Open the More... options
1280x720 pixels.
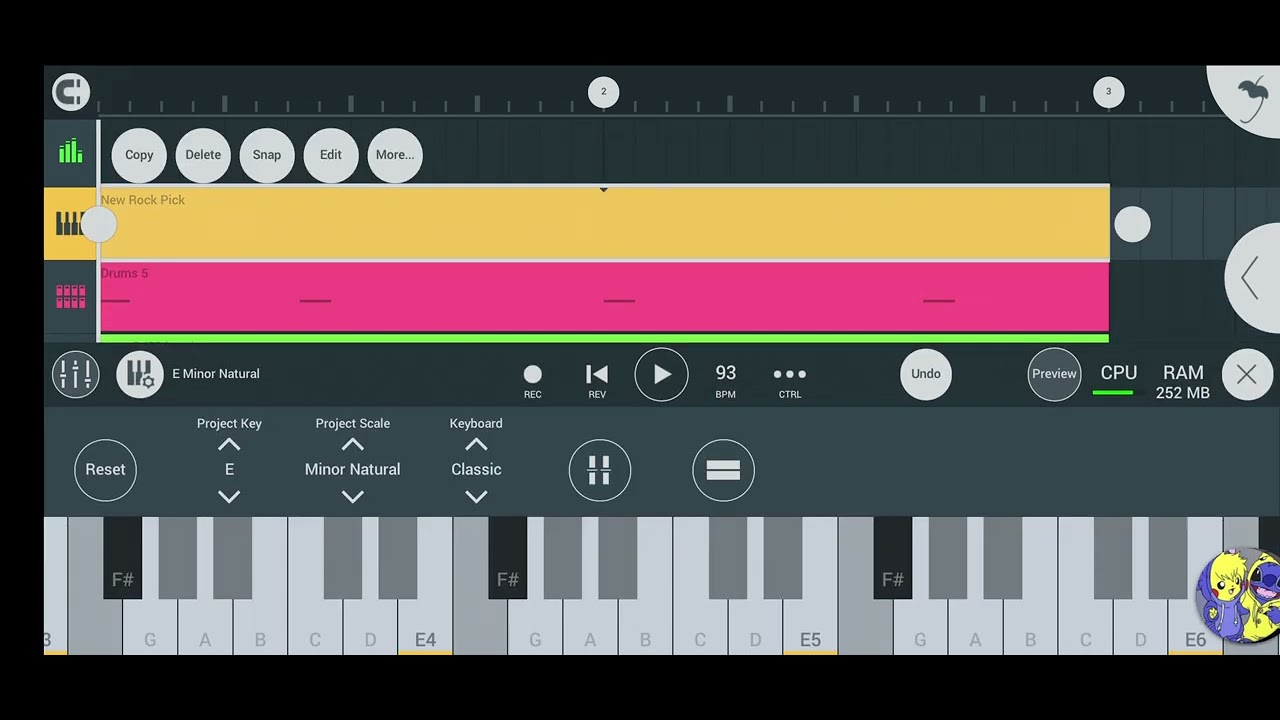click(x=395, y=155)
